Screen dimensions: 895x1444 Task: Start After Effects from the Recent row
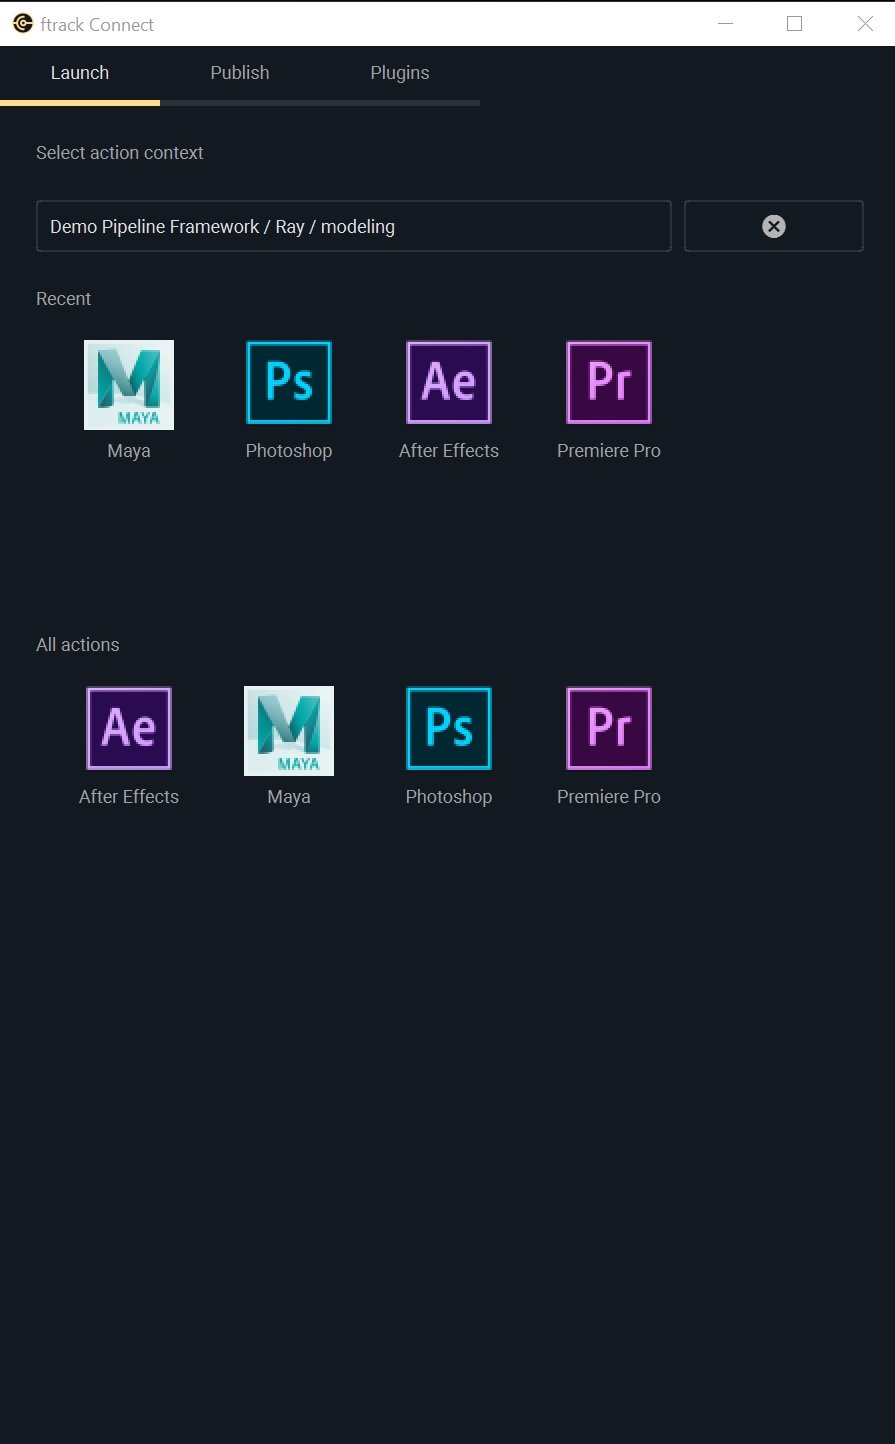[x=449, y=383]
